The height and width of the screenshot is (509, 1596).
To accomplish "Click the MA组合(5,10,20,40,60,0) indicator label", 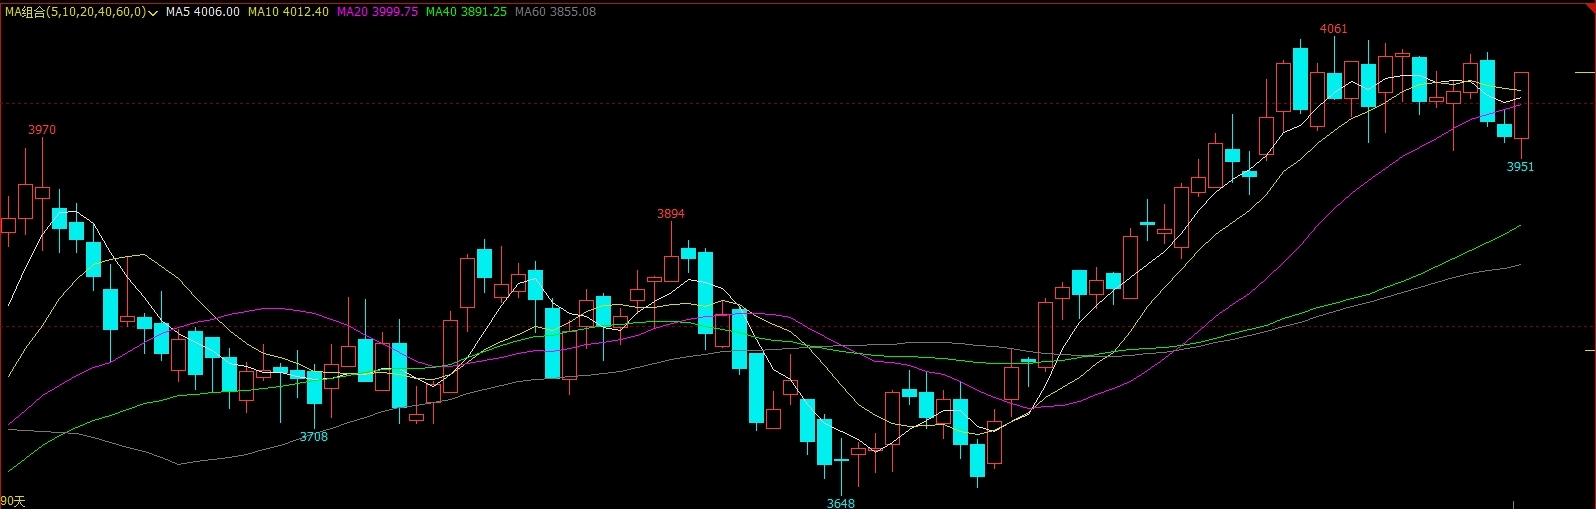I will coord(75,12).
